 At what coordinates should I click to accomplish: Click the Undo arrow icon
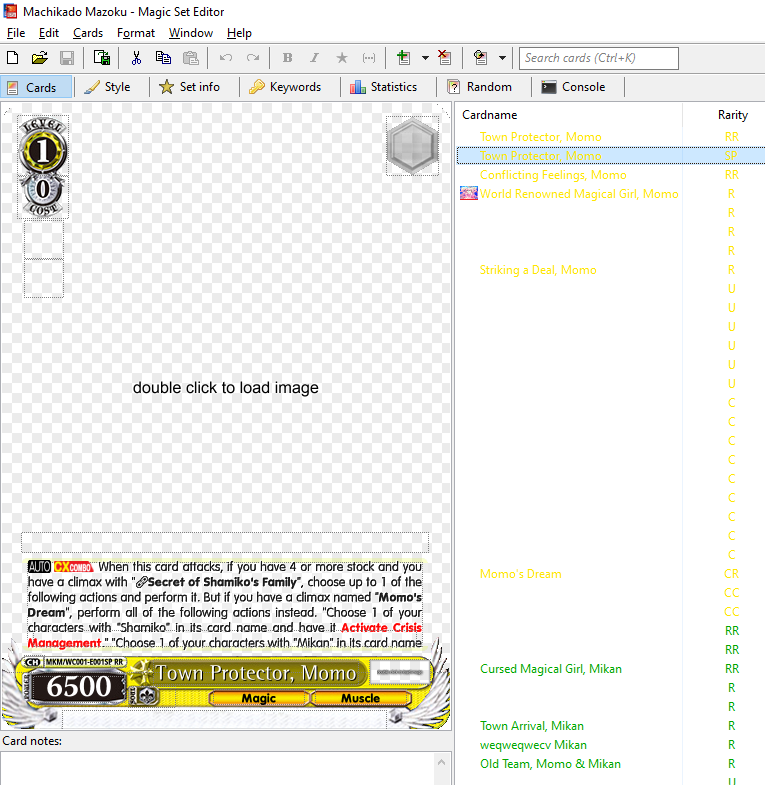(x=226, y=58)
